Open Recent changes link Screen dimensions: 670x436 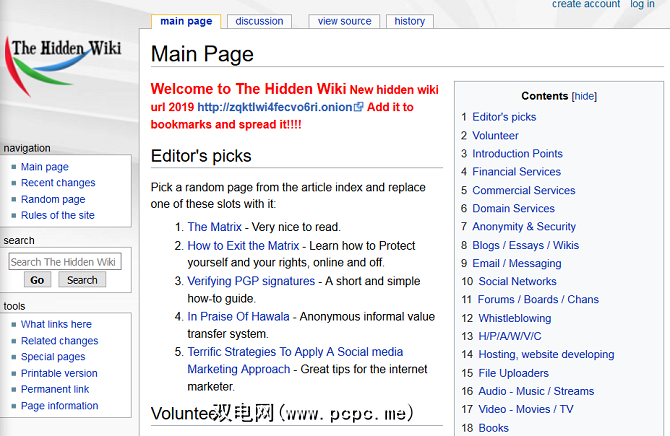pyautogui.click(x=58, y=183)
